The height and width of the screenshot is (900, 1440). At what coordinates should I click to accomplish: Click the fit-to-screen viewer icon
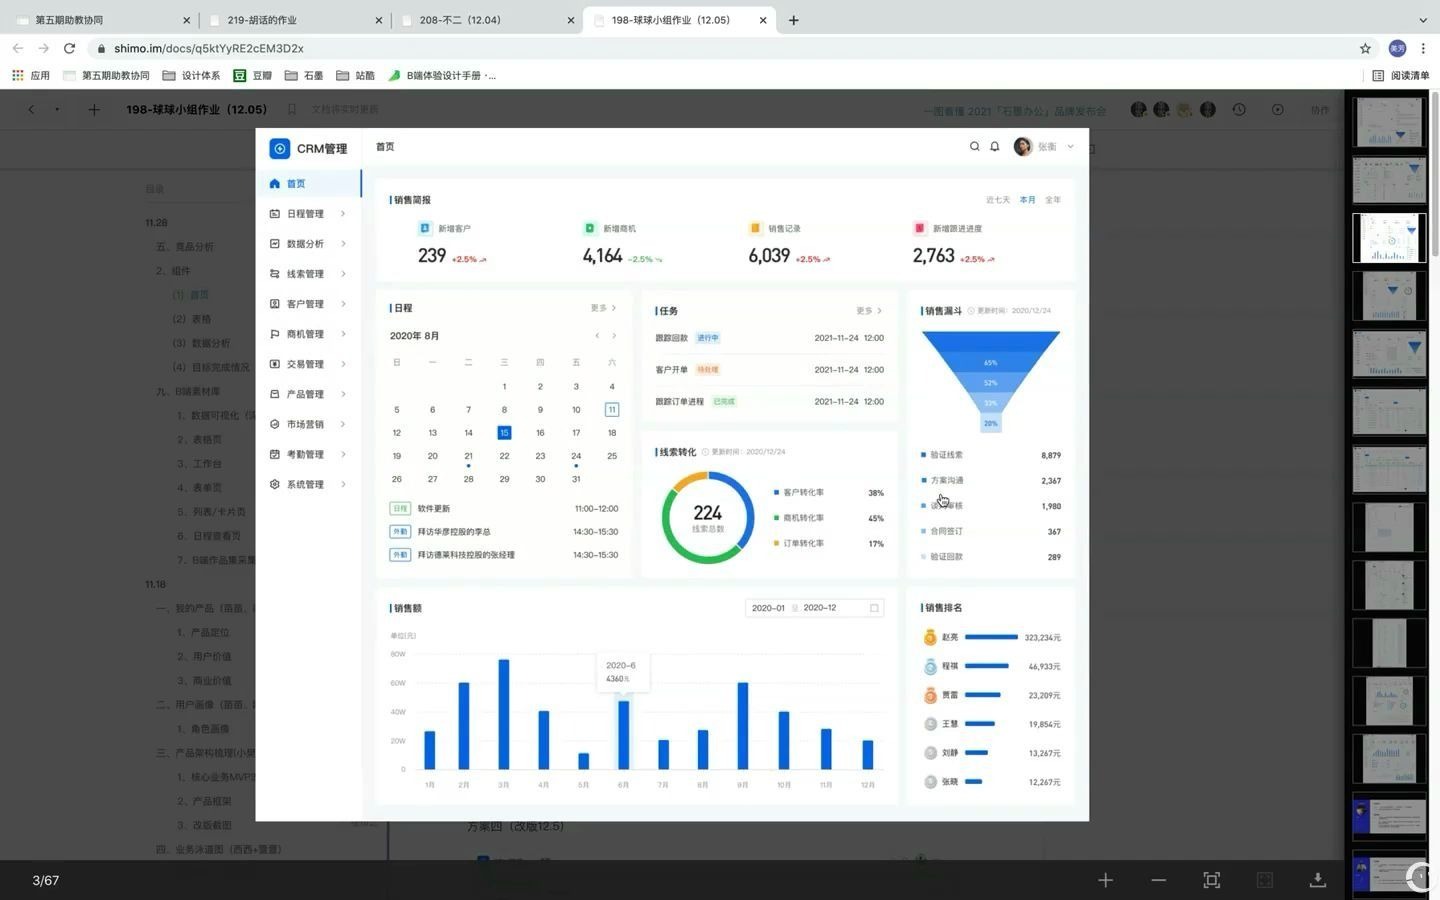1211,880
